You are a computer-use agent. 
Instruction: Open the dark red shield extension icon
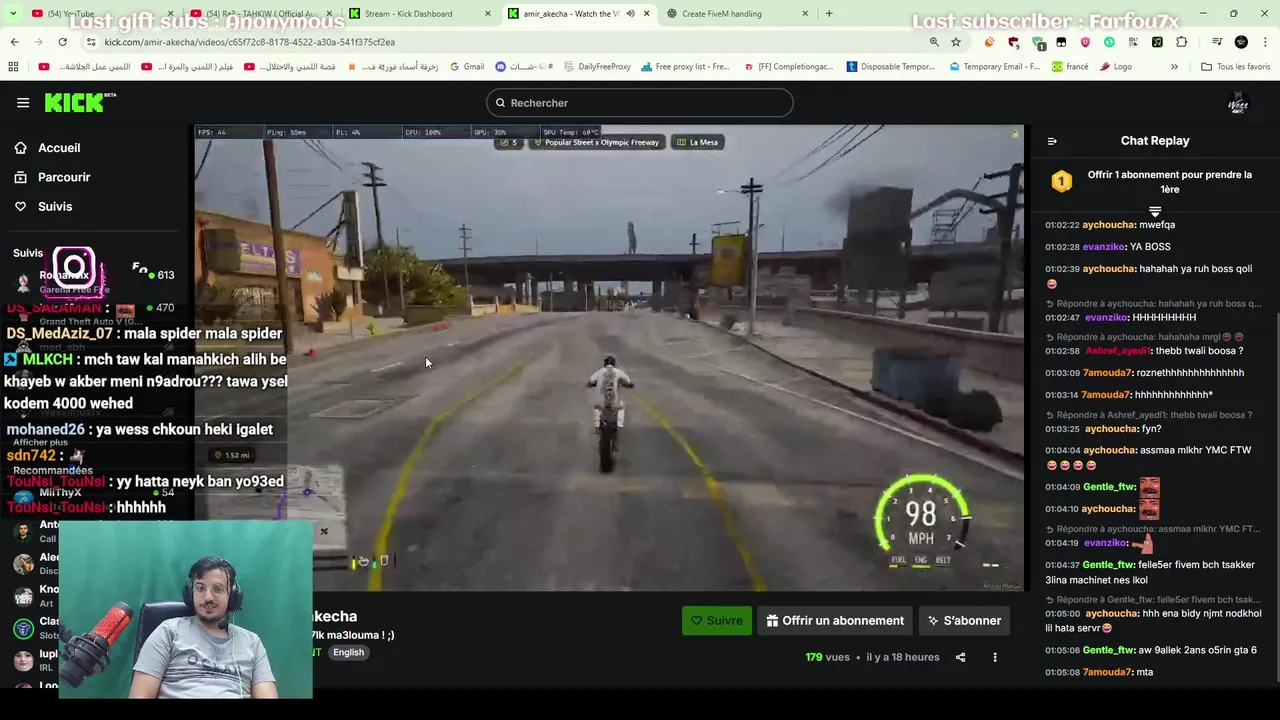point(1013,42)
